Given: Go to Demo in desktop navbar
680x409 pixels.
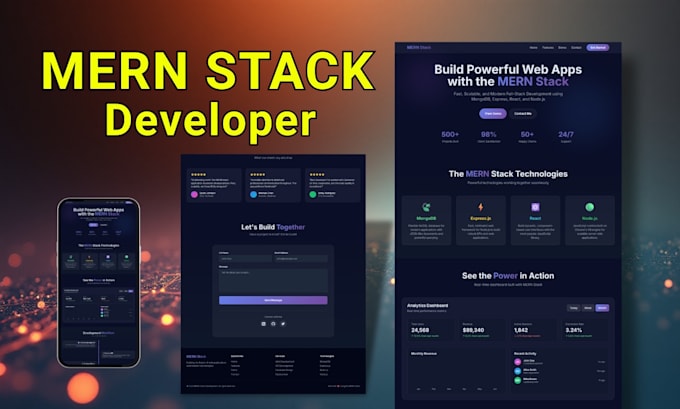Looking at the screenshot, I should pos(562,48).
